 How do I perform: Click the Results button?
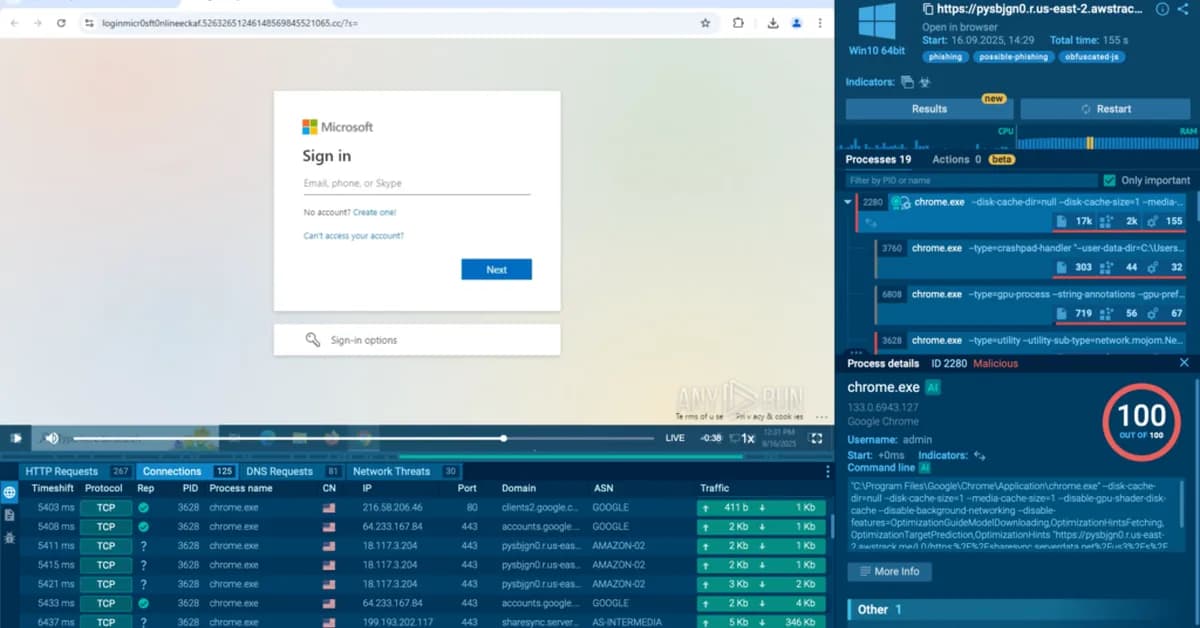point(929,108)
